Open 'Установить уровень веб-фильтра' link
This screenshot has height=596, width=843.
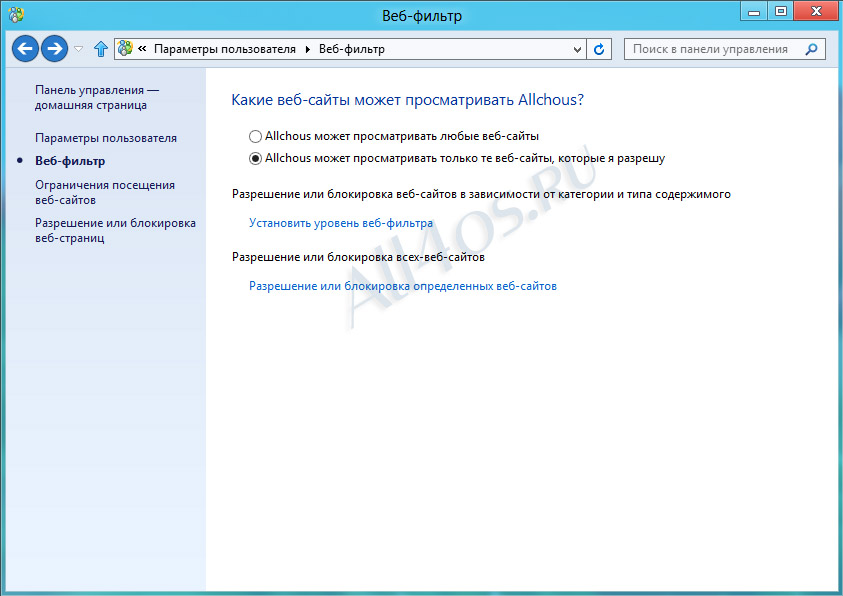click(341, 223)
